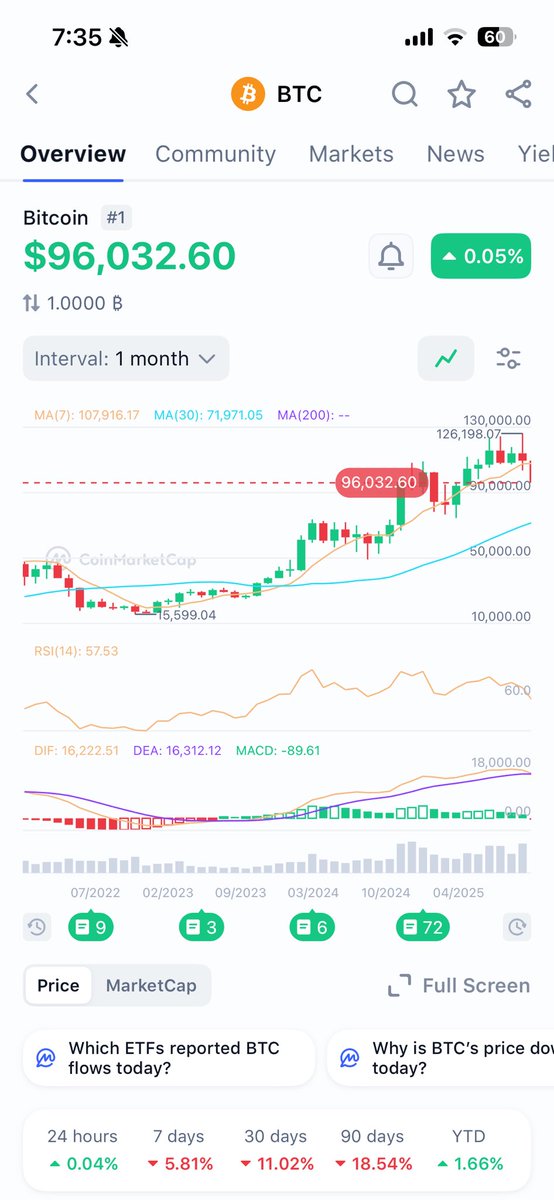Viewport: 554px width, 1200px height.
Task: Tap the red 96,032.60 chart price tag
Action: [378, 482]
